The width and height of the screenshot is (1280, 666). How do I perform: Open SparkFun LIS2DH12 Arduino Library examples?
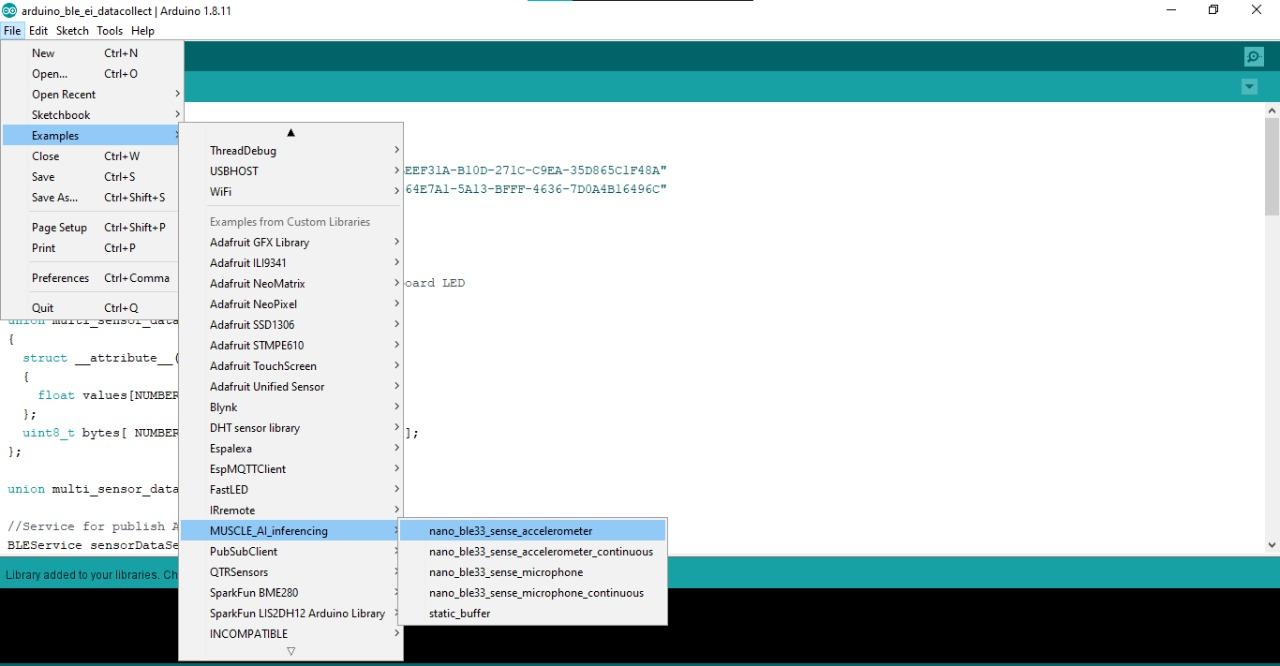[291, 613]
